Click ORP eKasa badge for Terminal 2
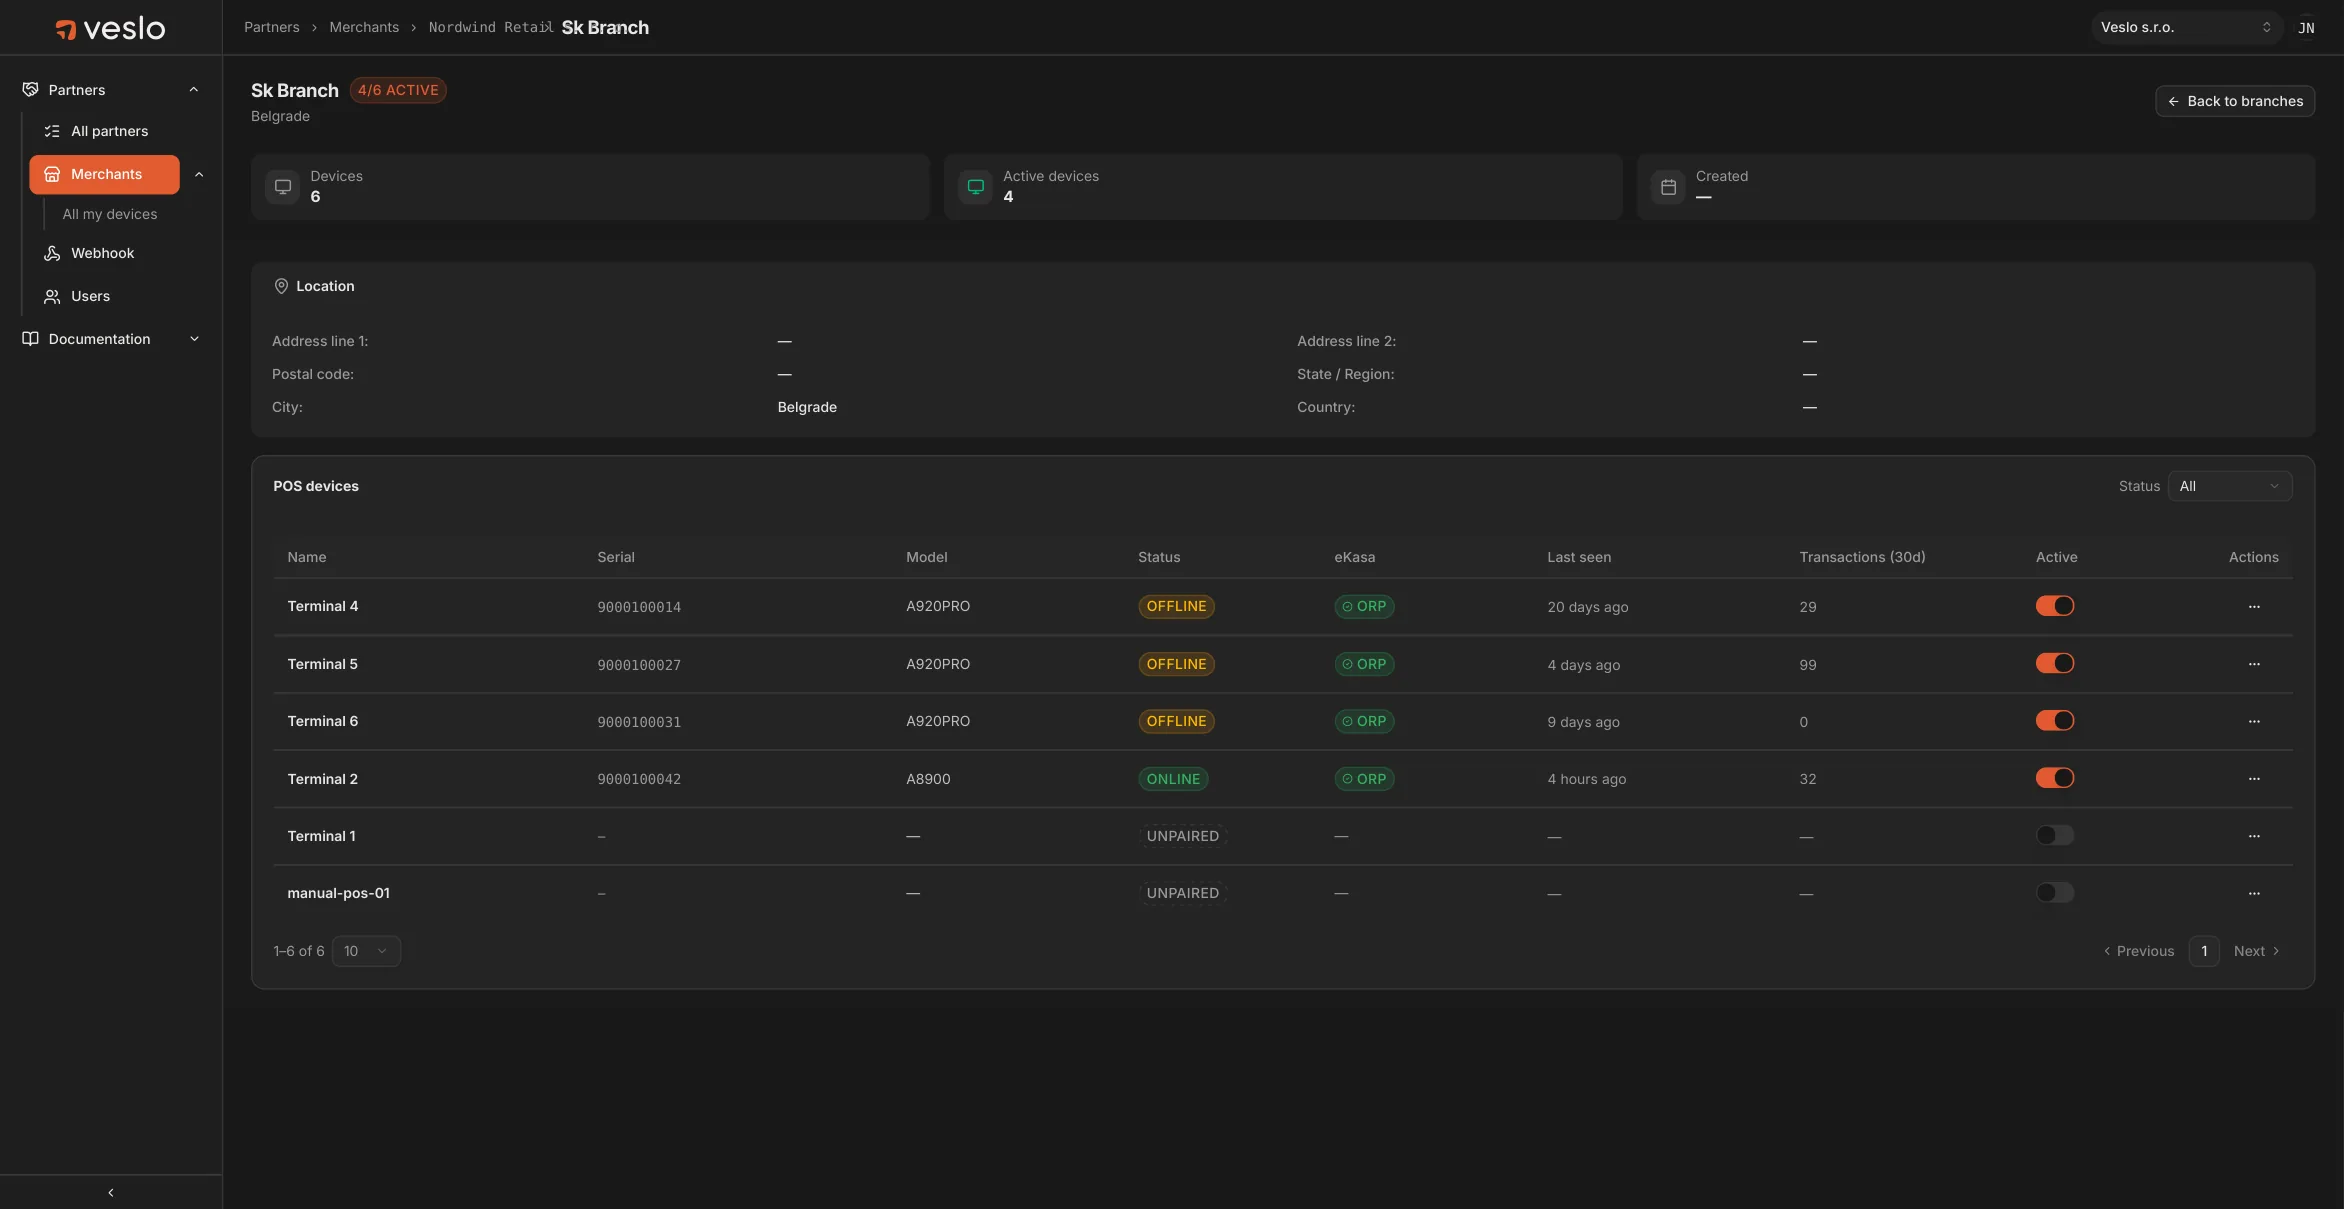Screen dimensions: 2344x1209 point(1364,779)
